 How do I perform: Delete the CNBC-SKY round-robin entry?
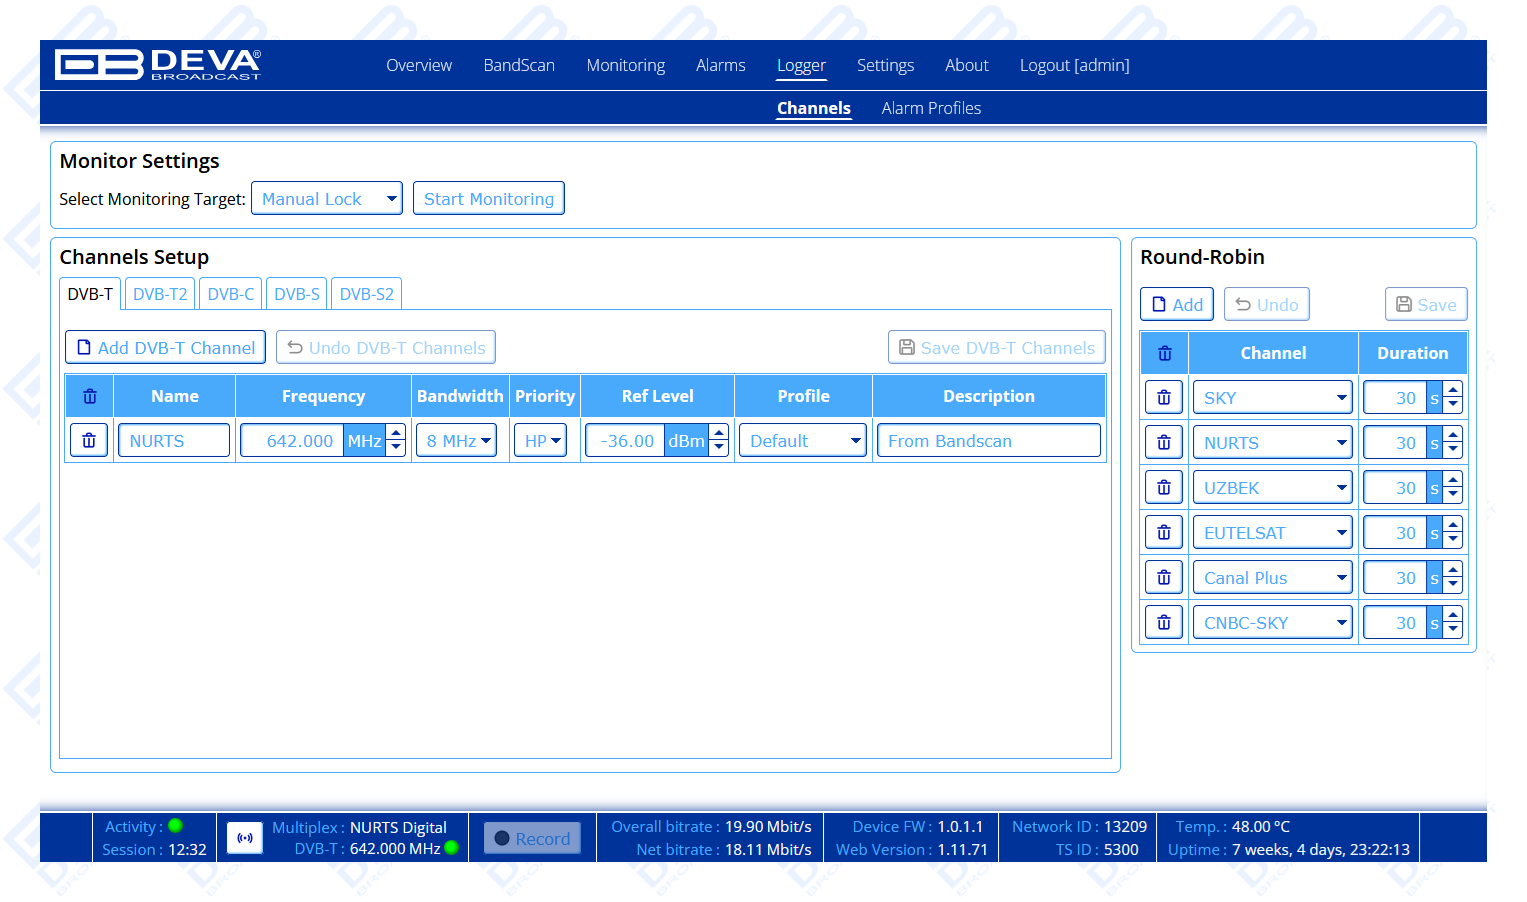[x=1164, y=622]
